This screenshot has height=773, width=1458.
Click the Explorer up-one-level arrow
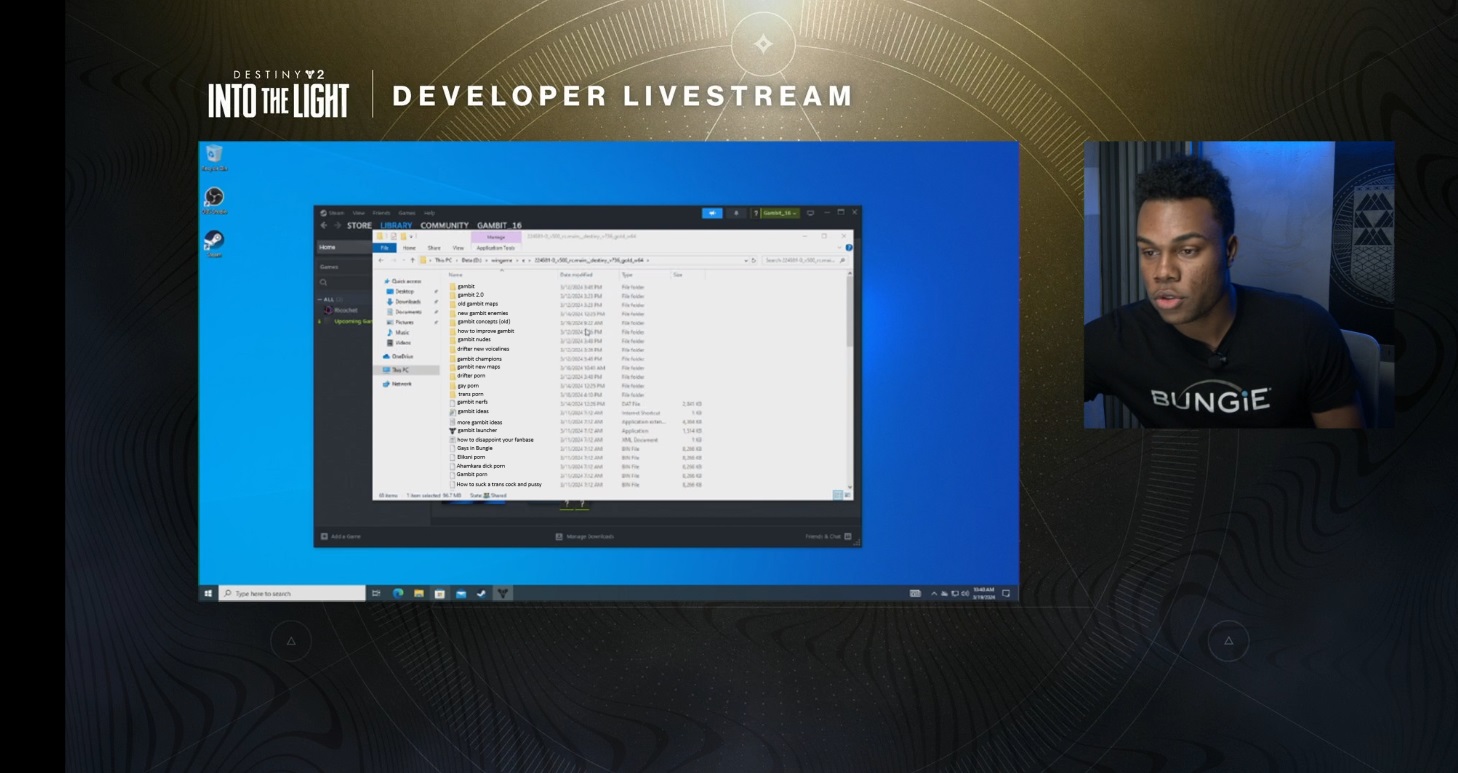tap(412, 260)
